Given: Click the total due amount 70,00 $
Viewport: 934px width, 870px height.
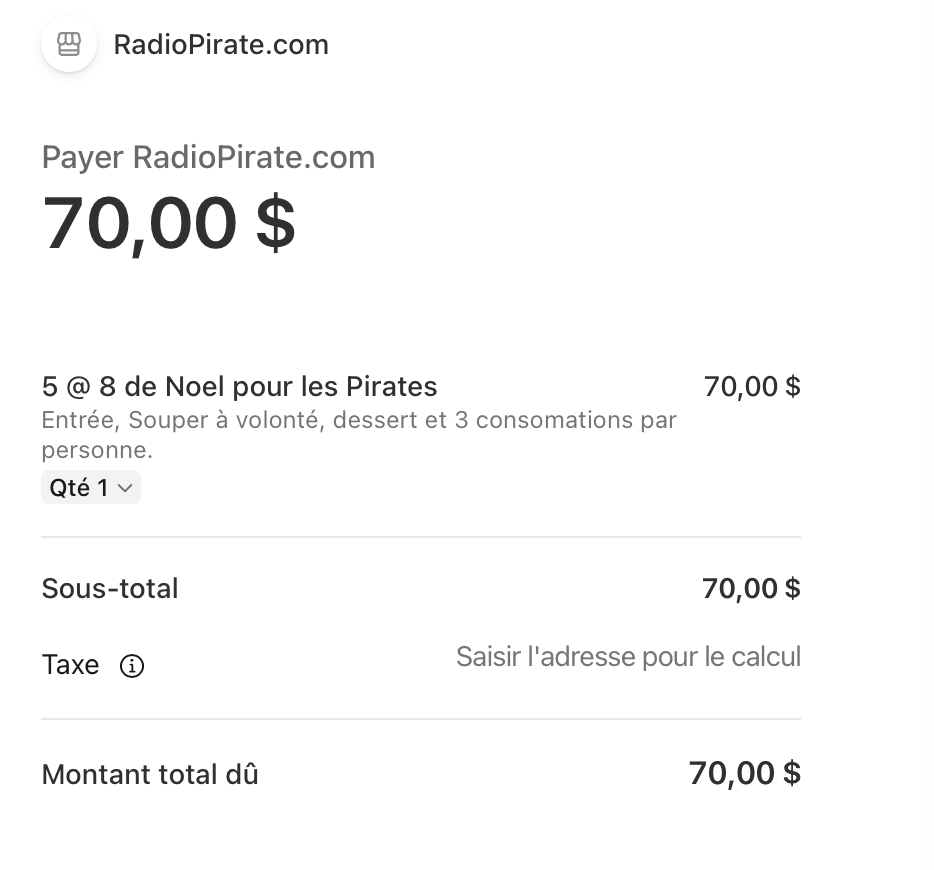Looking at the screenshot, I should click(x=745, y=773).
